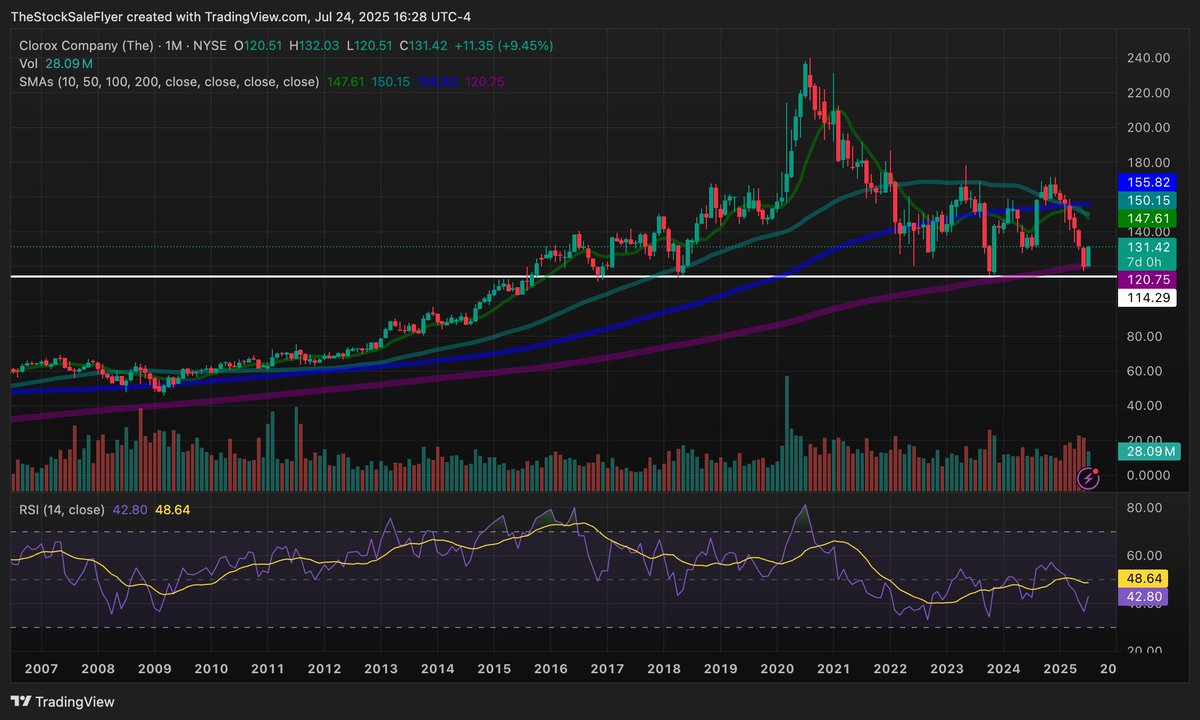Click "2017" on the time axis
The width and height of the screenshot is (1200, 720).
(607, 669)
